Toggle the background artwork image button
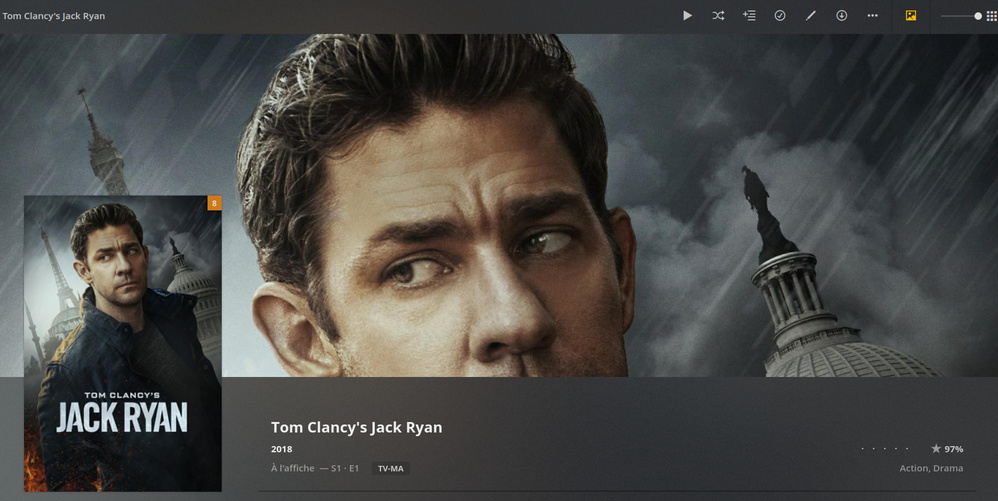 coord(911,16)
